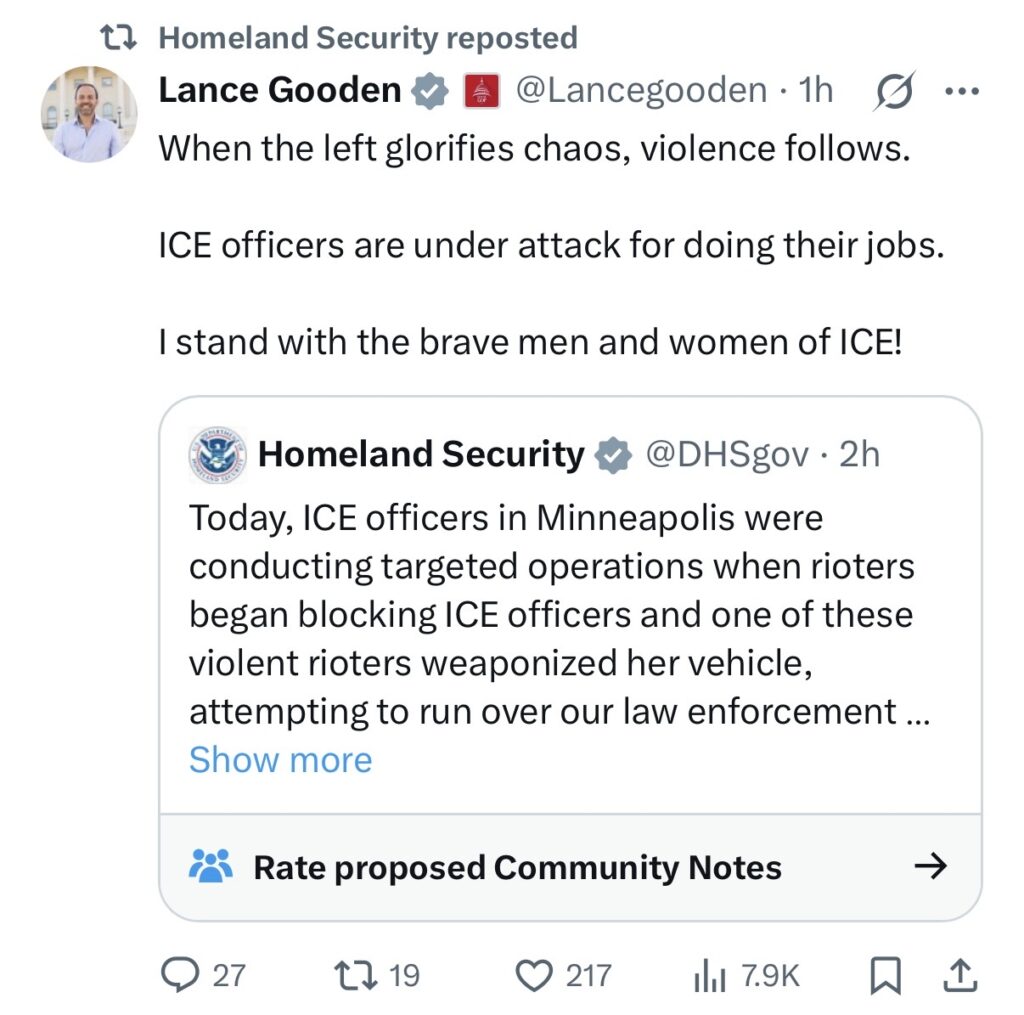
Task: Open Lance Gooden's profile picture
Action: pyautogui.click(x=89, y=114)
